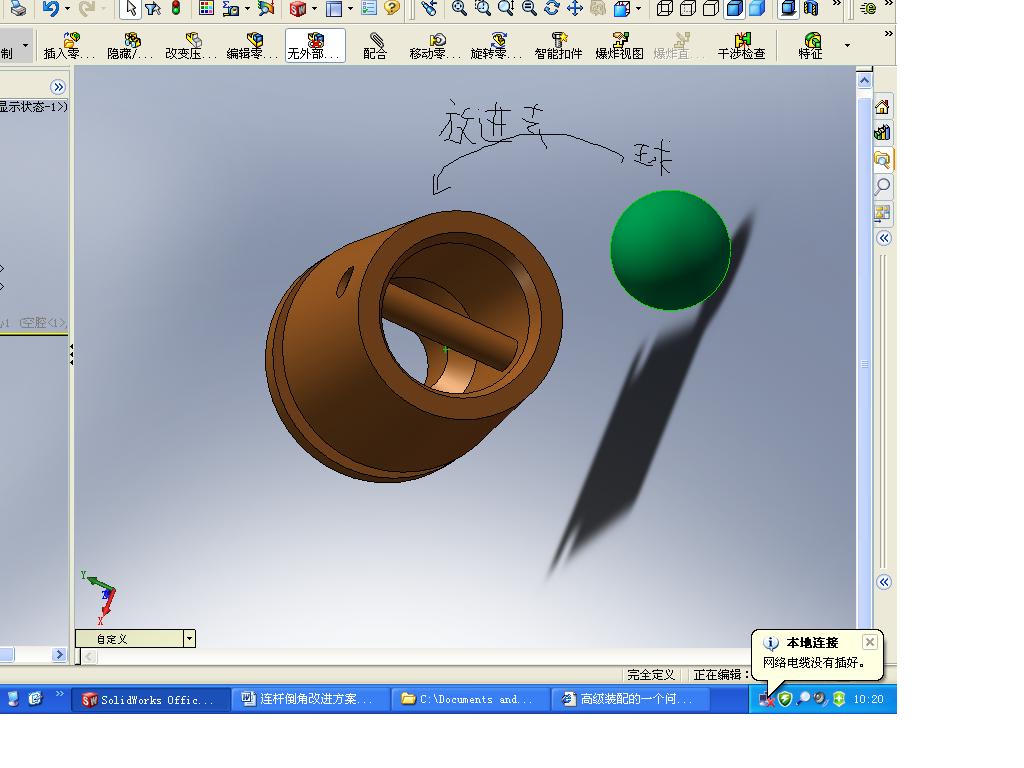Toggle the selection filter funnel icon

153,8
